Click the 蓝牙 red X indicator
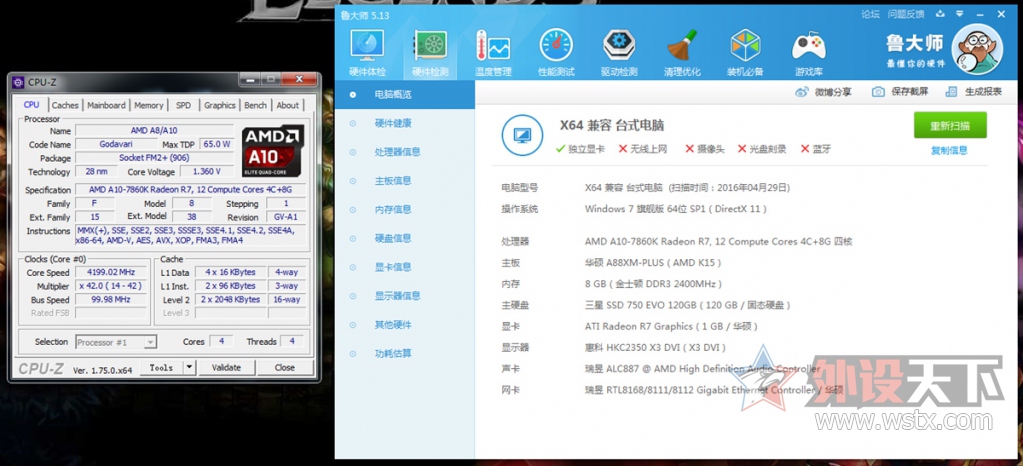Image resolution: width=1023 pixels, height=466 pixels. 804,149
